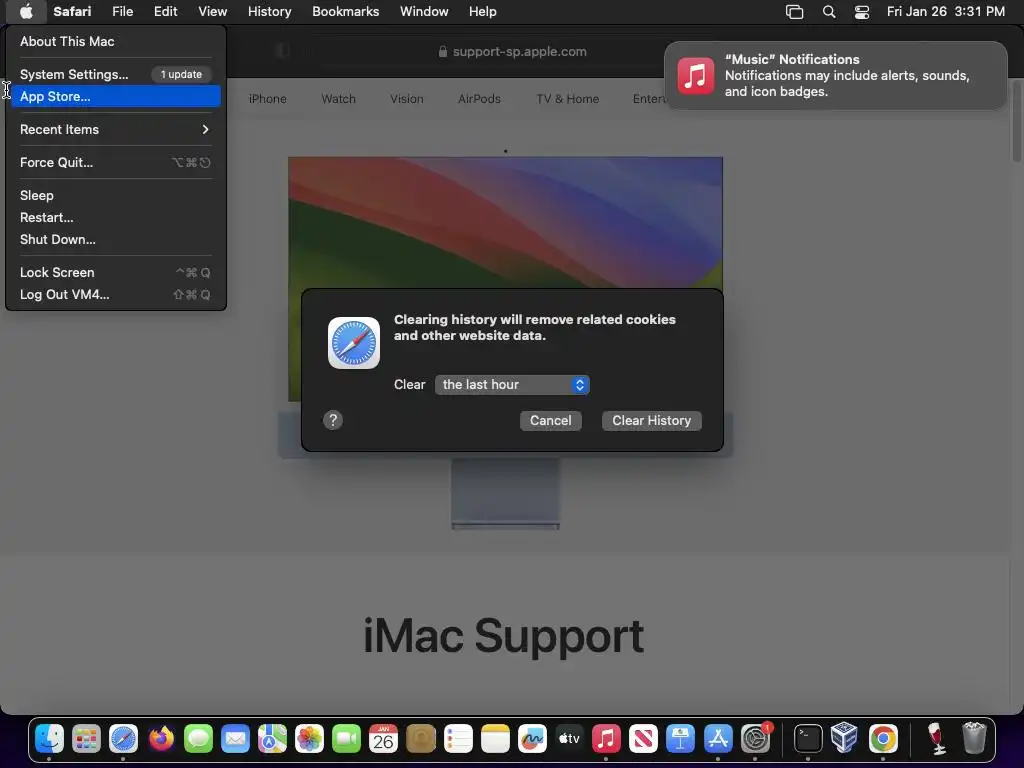Launch Google Chrome from the Dock
The width and height of the screenshot is (1024, 768).
click(x=883, y=739)
